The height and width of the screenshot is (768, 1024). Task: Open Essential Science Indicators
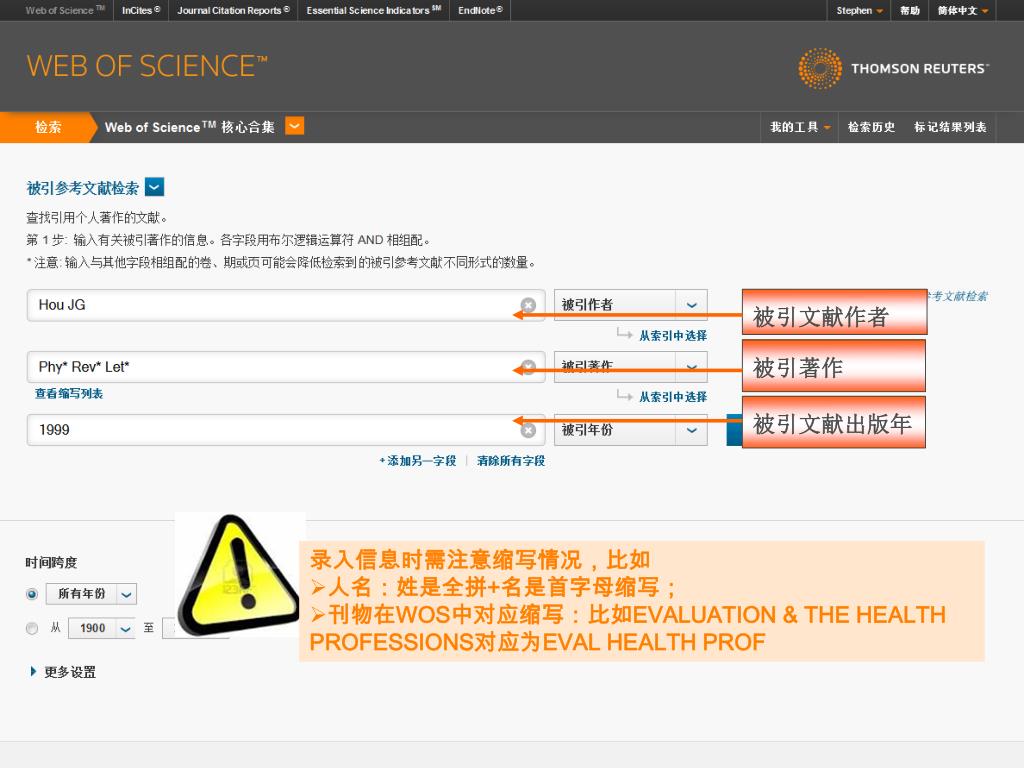(x=374, y=10)
